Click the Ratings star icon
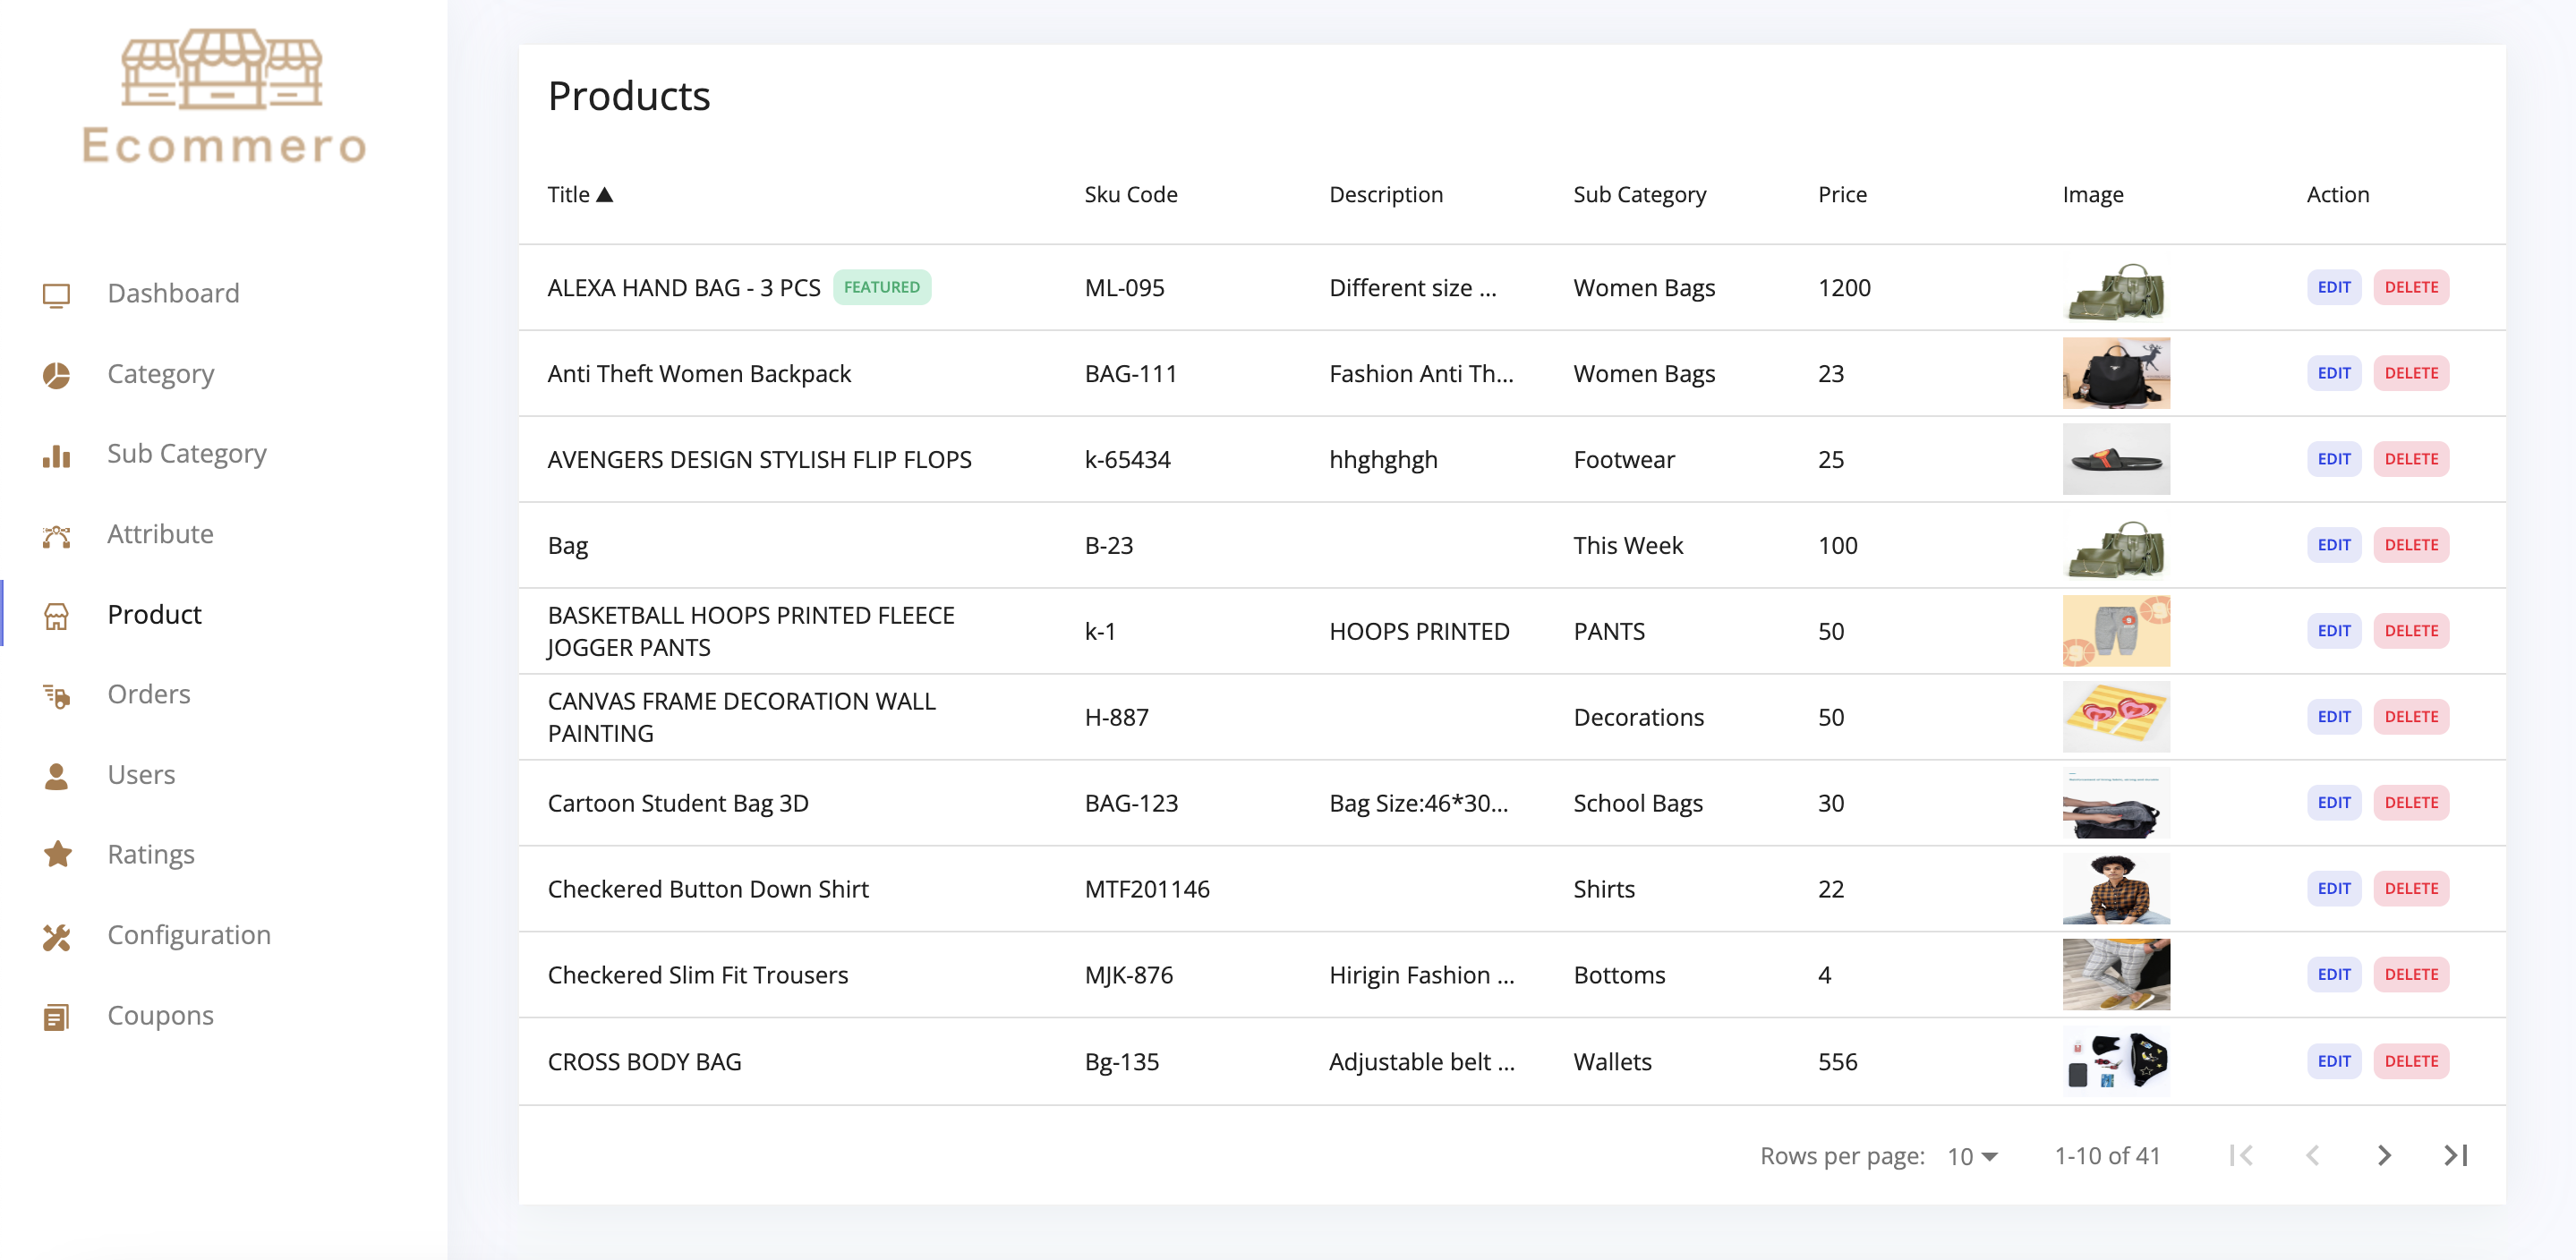The width and height of the screenshot is (2576, 1260). point(56,854)
